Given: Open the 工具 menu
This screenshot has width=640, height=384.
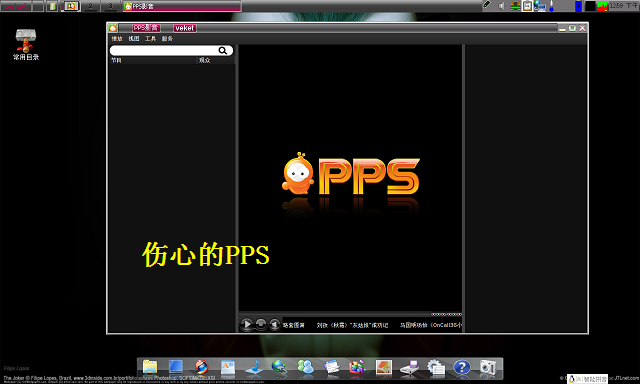Looking at the screenshot, I should pos(151,39).
